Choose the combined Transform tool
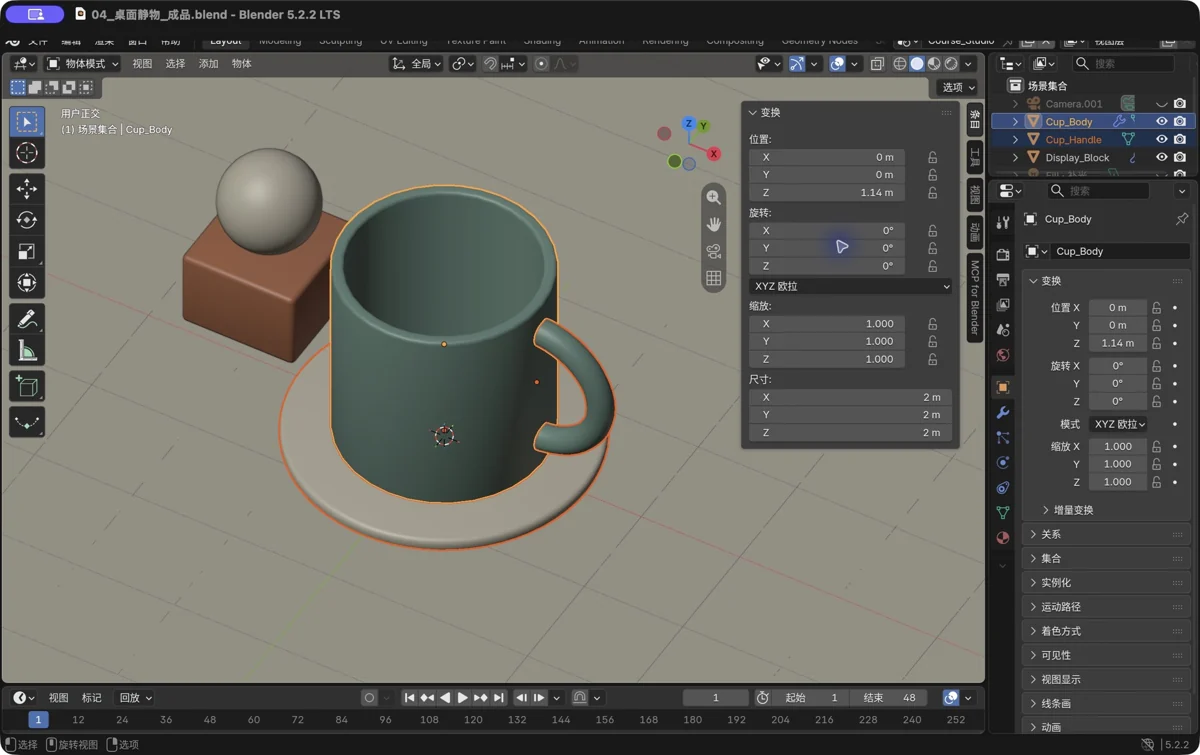Image resolution: width=1200 pixels, height=755 pixels. click(27, 283)
